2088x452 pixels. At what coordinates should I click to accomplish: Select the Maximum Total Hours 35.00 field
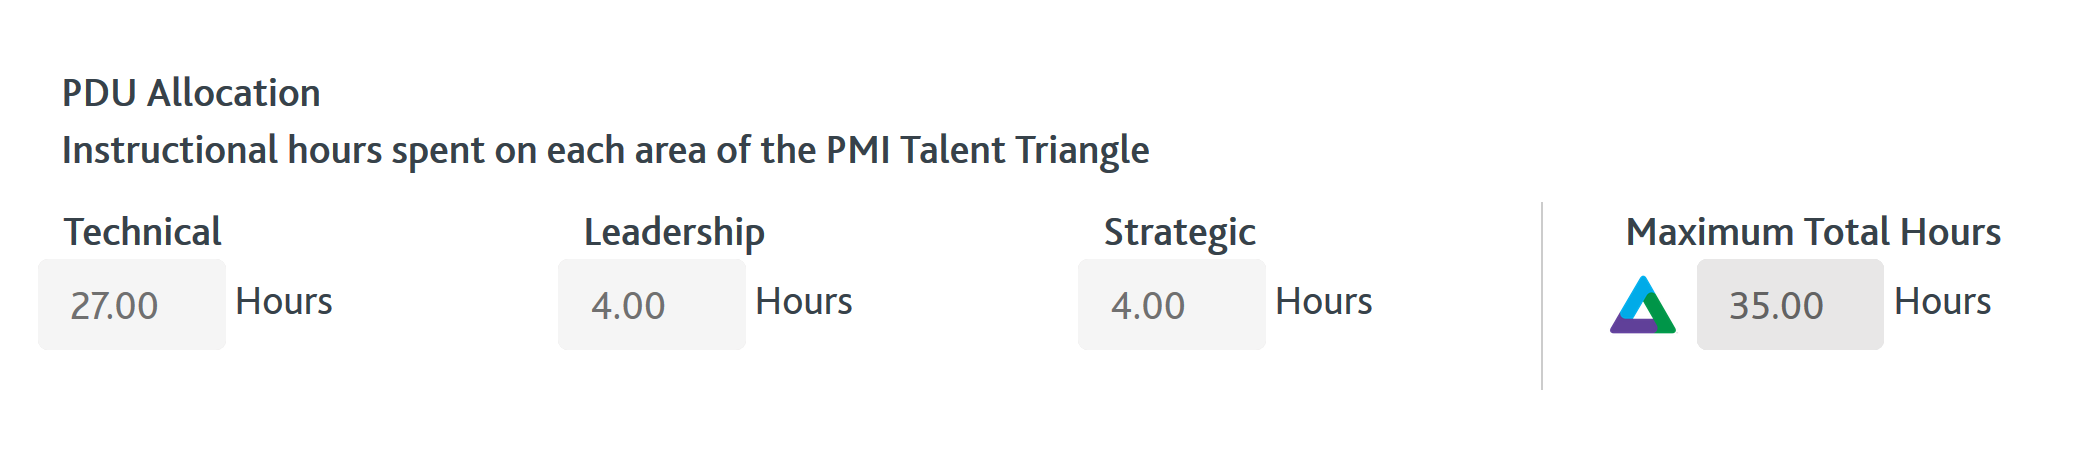(1789, 305)
